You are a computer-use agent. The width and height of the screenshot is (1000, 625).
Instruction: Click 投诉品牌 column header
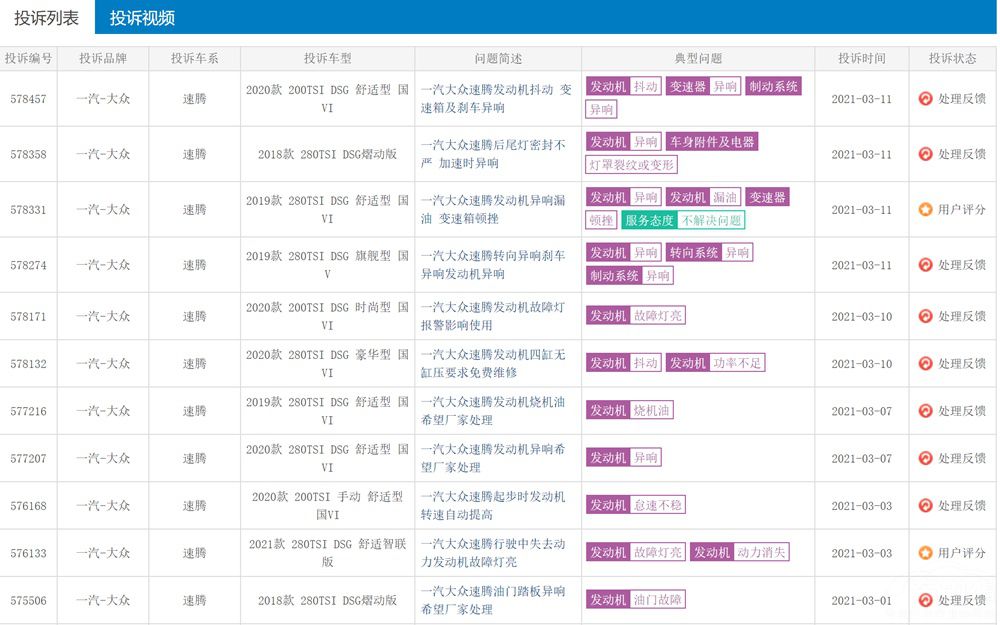[103, 59]
